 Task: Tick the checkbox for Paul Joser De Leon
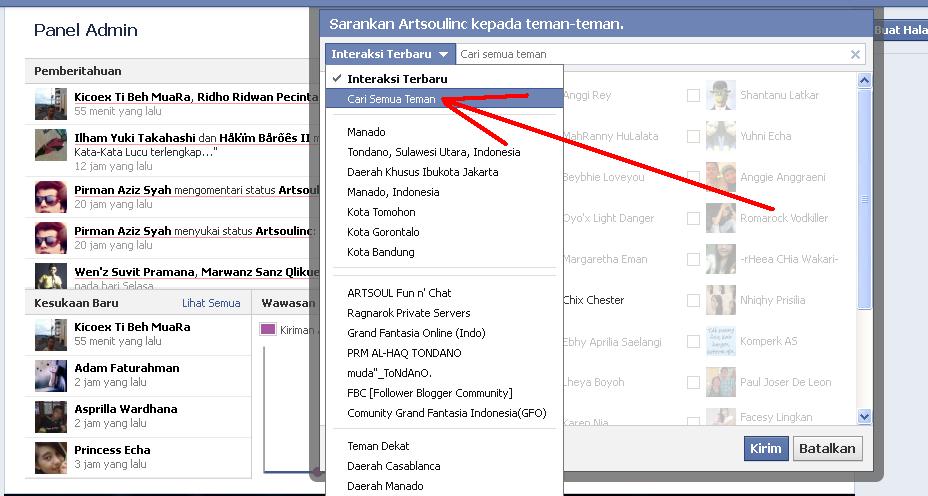[694, 382]
